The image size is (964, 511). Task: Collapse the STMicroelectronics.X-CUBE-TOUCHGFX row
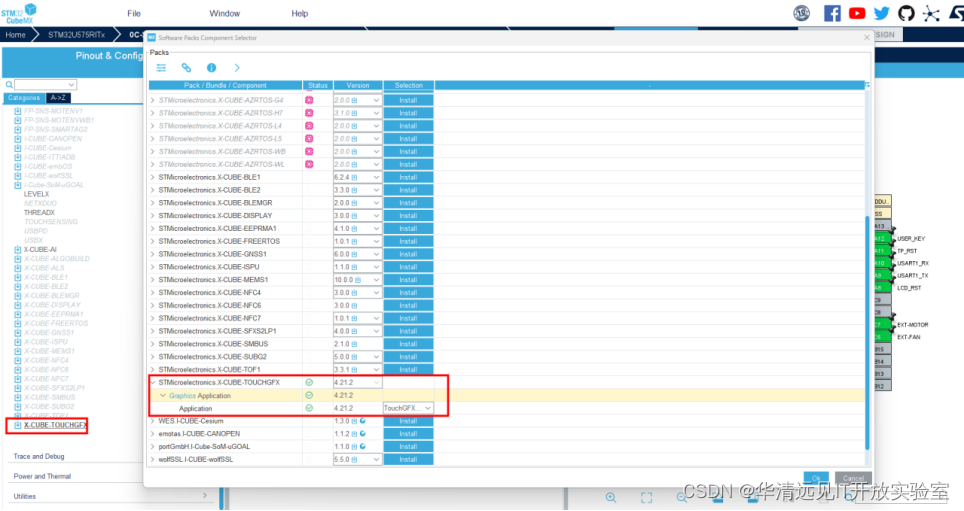153,382
